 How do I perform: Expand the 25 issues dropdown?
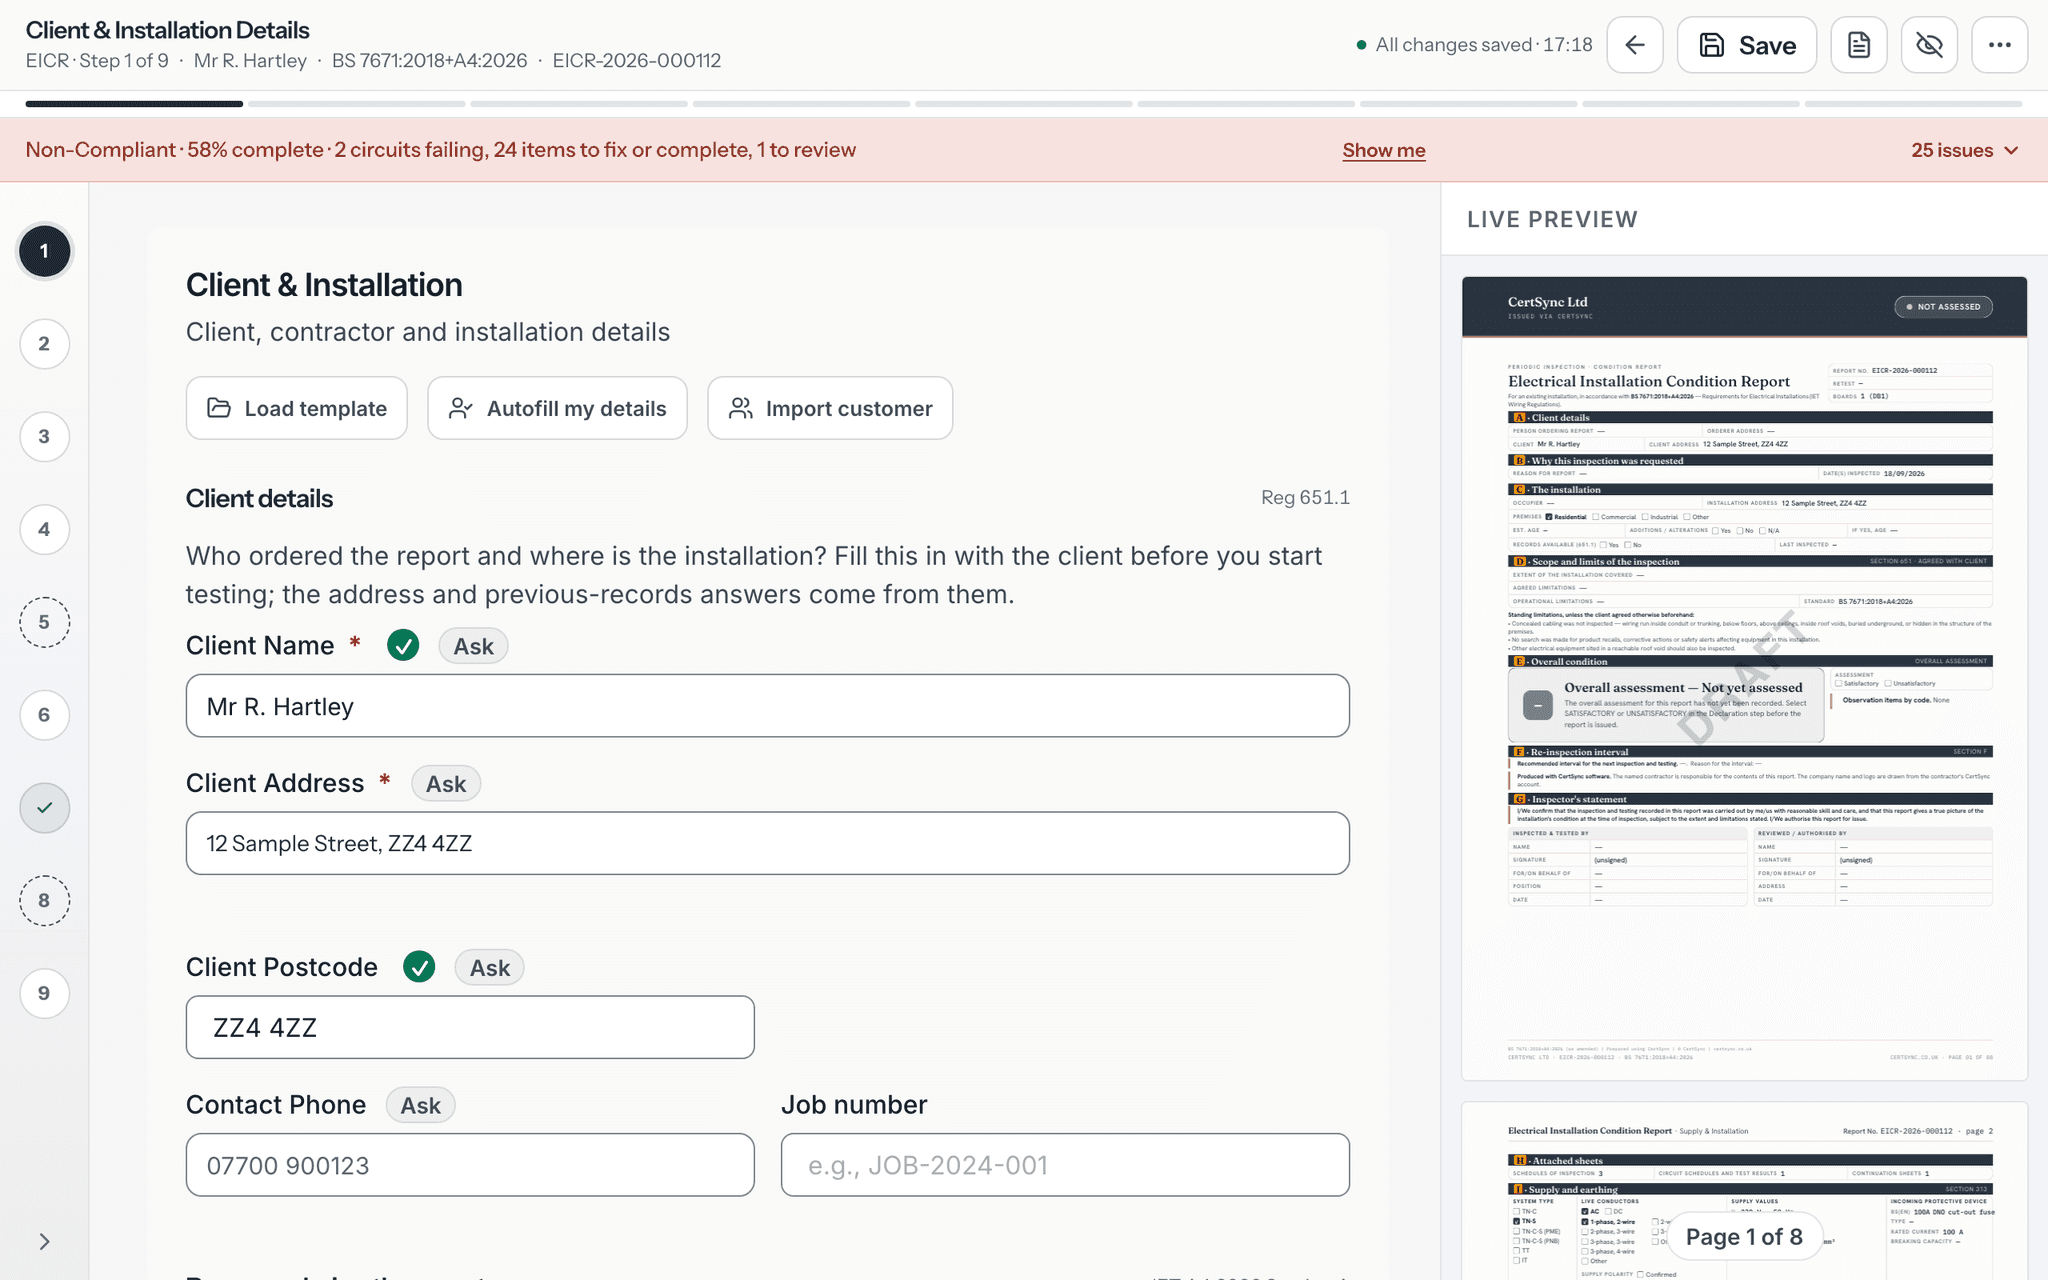1965,150
